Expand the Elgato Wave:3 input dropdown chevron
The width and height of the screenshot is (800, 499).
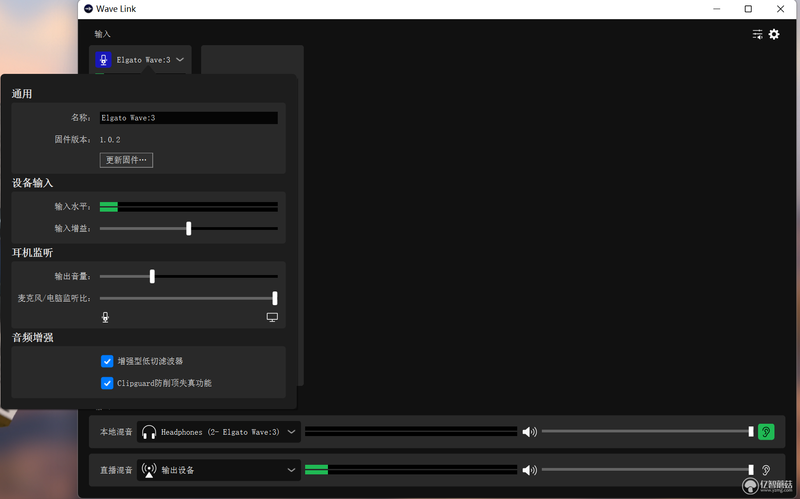pos(180,60)
